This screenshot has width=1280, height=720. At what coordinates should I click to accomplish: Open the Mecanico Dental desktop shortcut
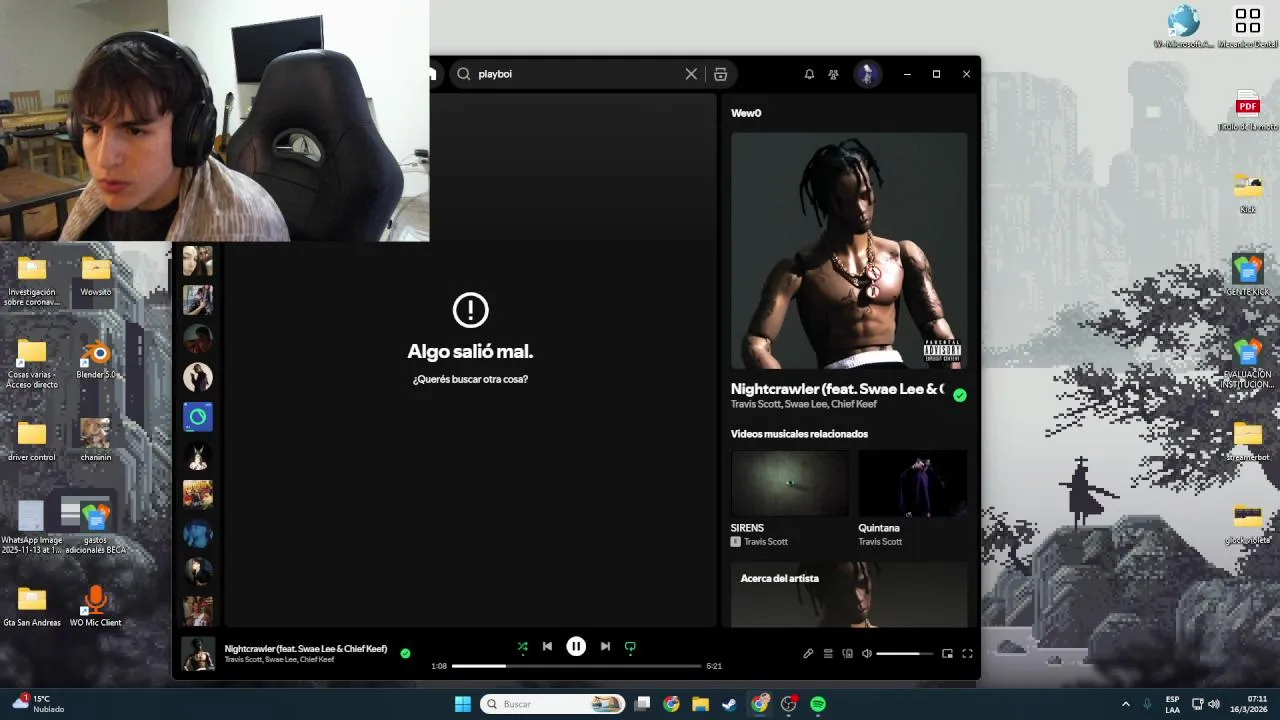click(1248, 28)
